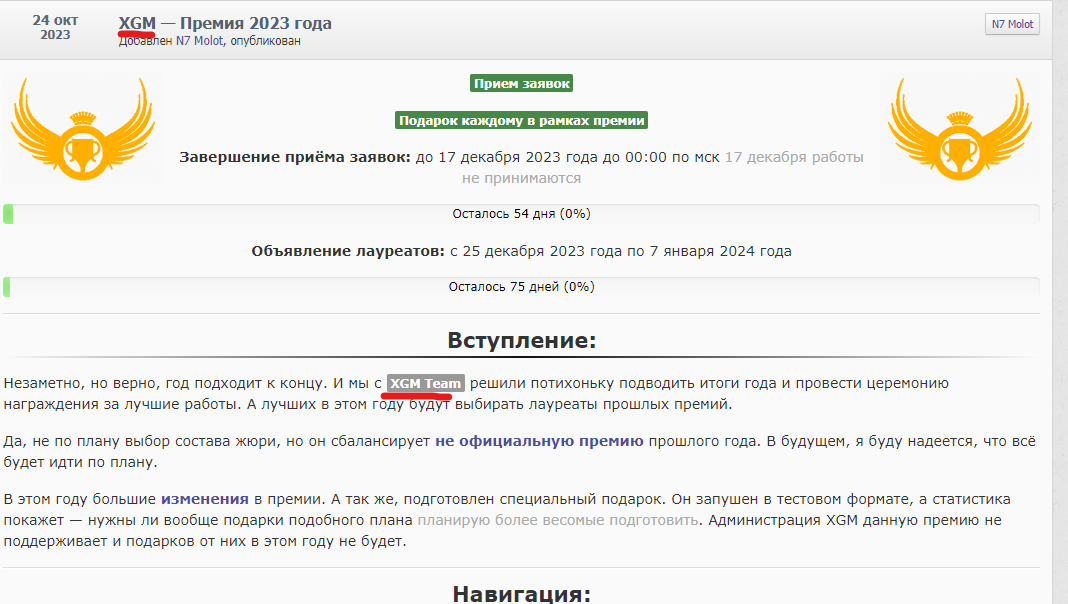Screen dimensions: 1068x604
Task: Click the N7 Molot button in the header
Action: coord(1011,24)
